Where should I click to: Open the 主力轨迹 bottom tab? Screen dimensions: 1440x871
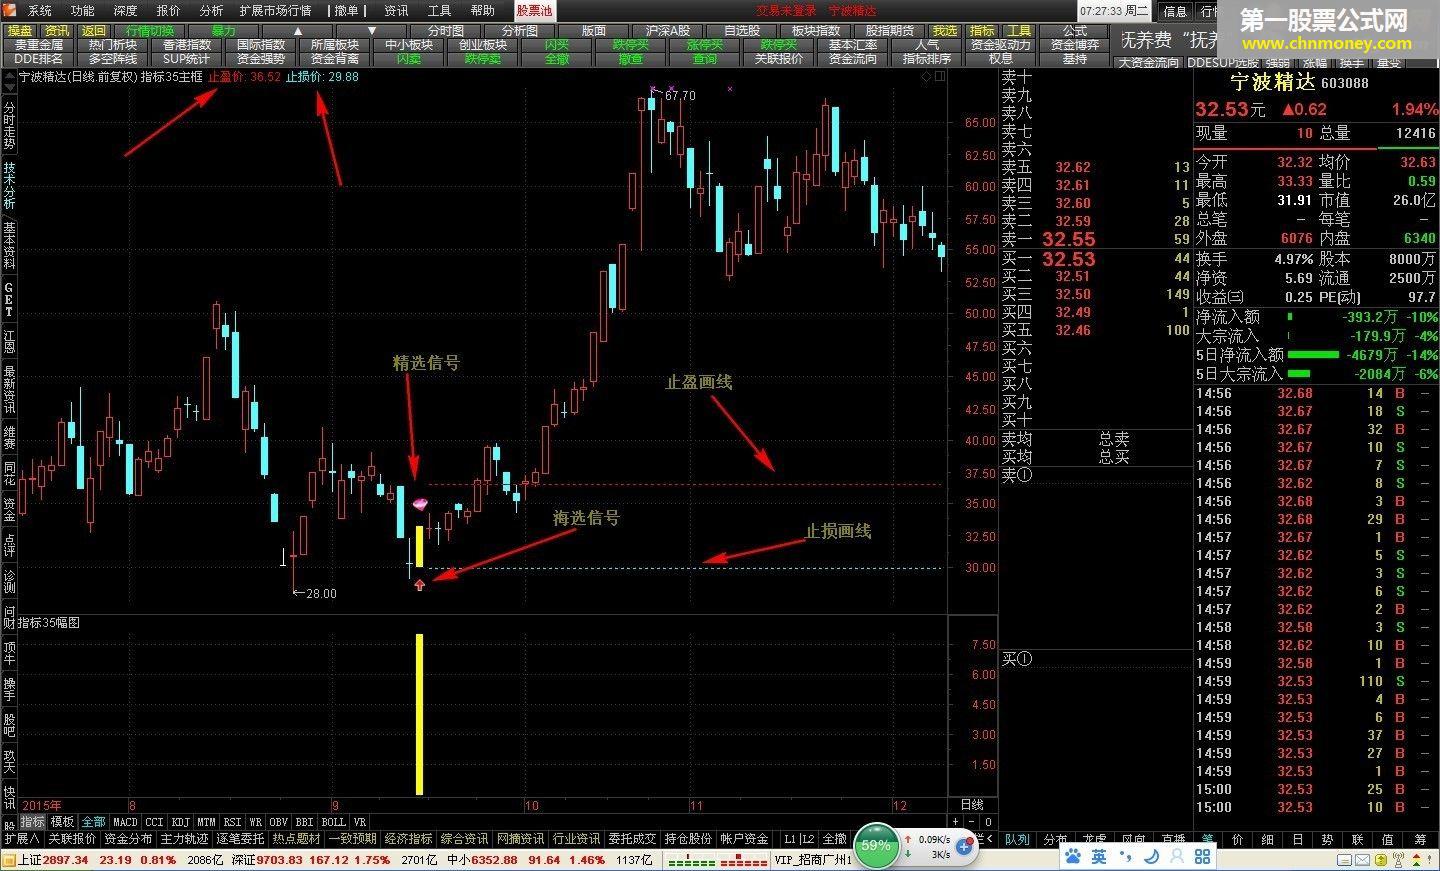(184, 839)
